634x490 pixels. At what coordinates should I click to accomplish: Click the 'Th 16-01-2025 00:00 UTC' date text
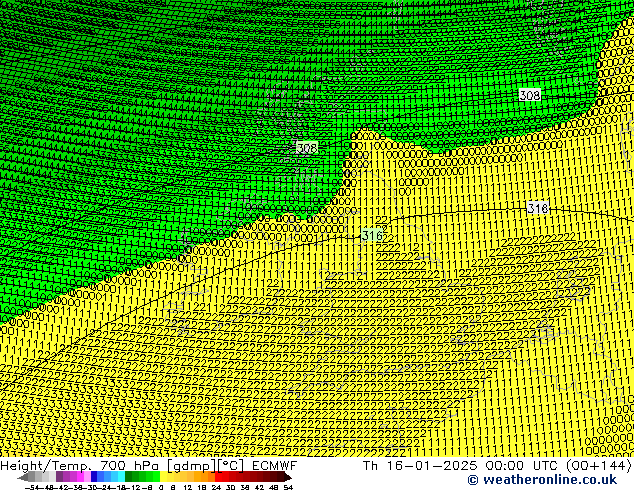[x=462, y=466]
